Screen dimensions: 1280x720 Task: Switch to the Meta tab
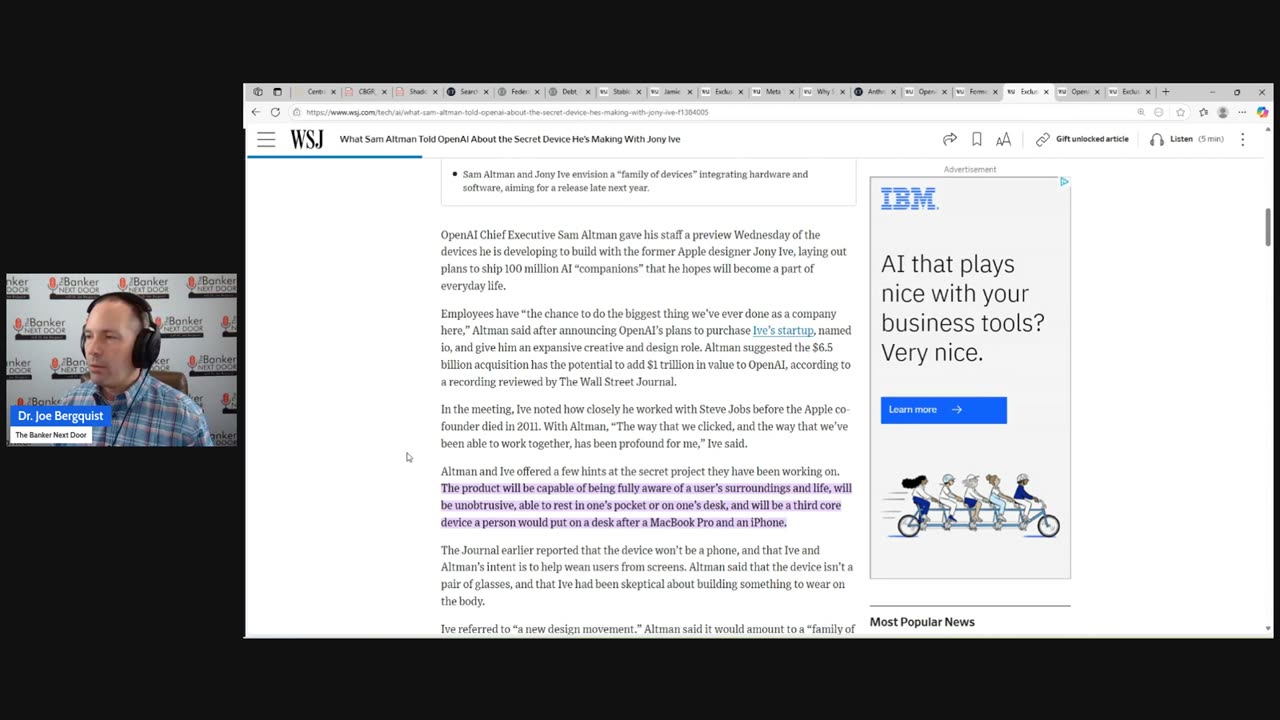[x=773, y=92]
